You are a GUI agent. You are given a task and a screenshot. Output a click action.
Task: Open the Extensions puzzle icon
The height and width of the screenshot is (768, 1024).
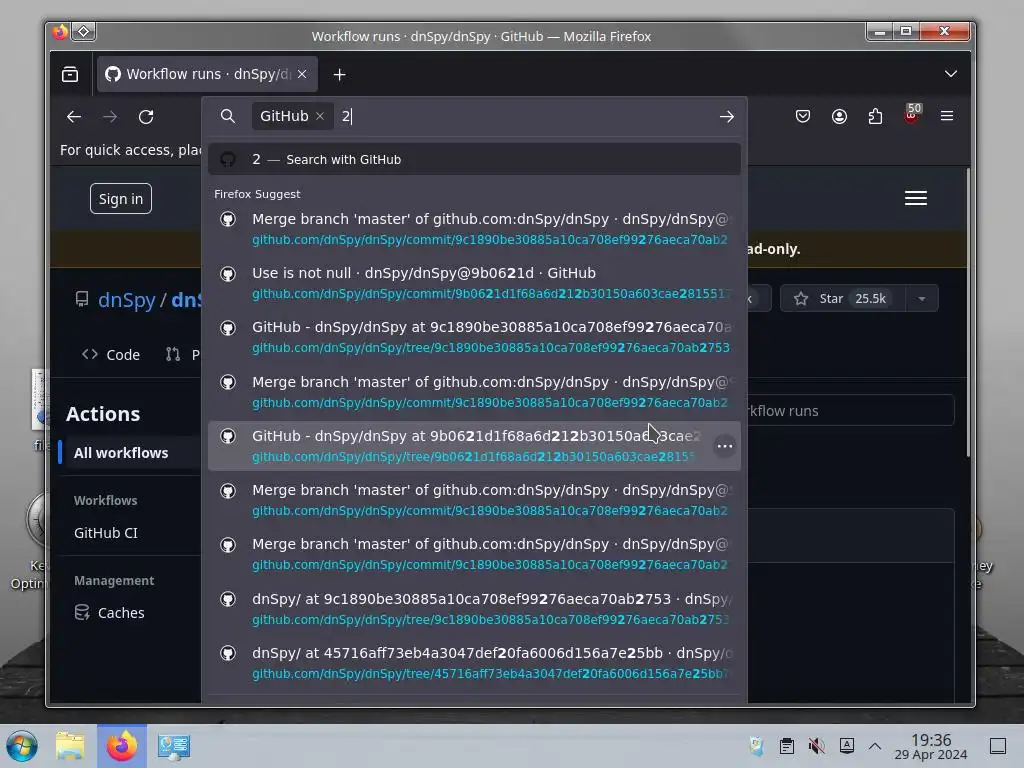click(875, 116)
